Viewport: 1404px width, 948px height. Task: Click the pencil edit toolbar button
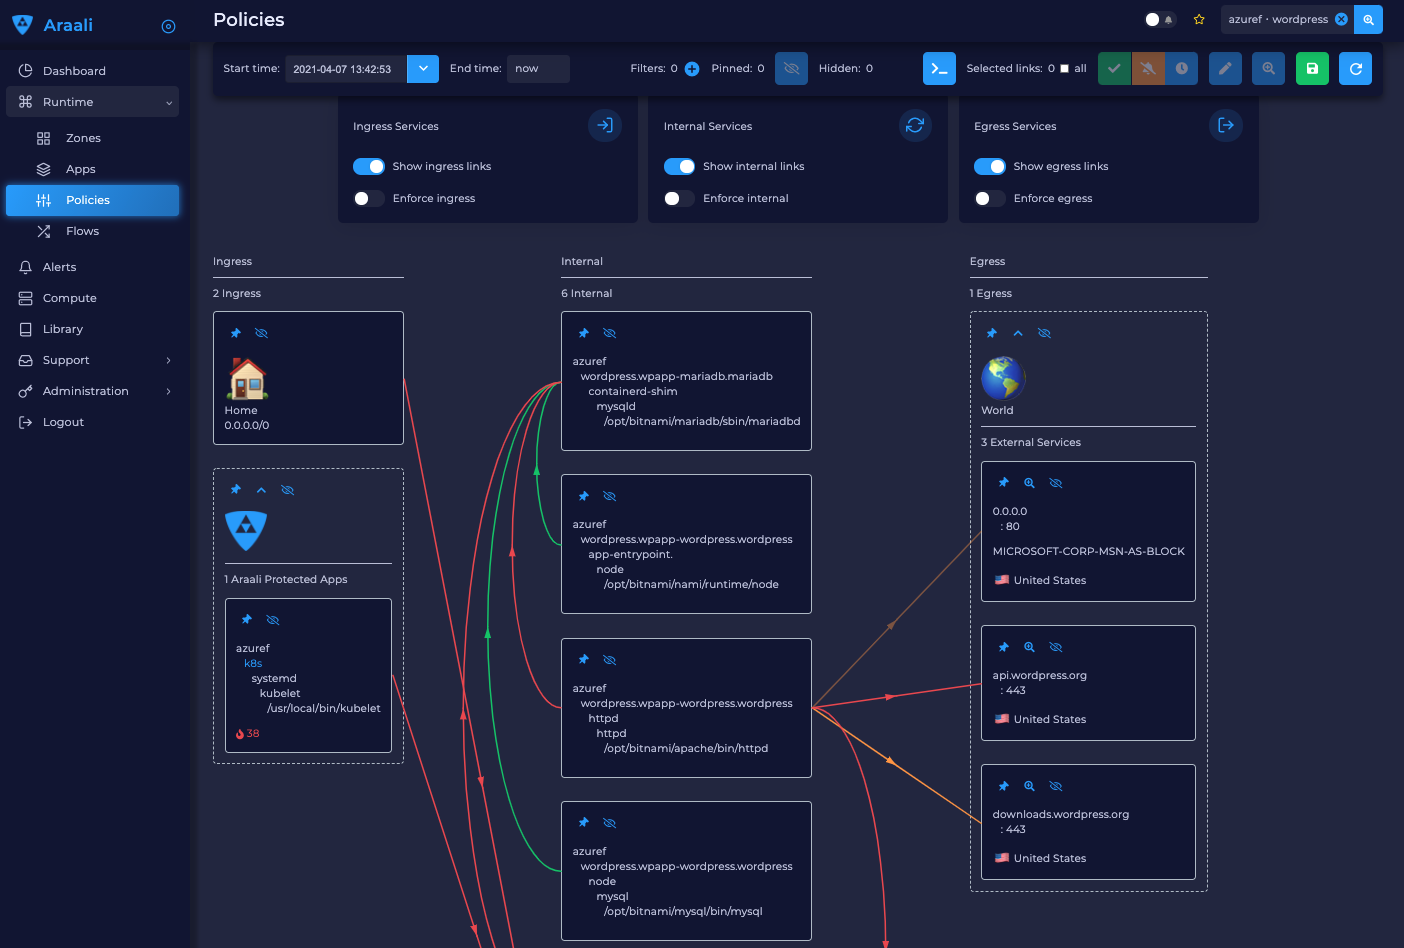coord(1225,69)
